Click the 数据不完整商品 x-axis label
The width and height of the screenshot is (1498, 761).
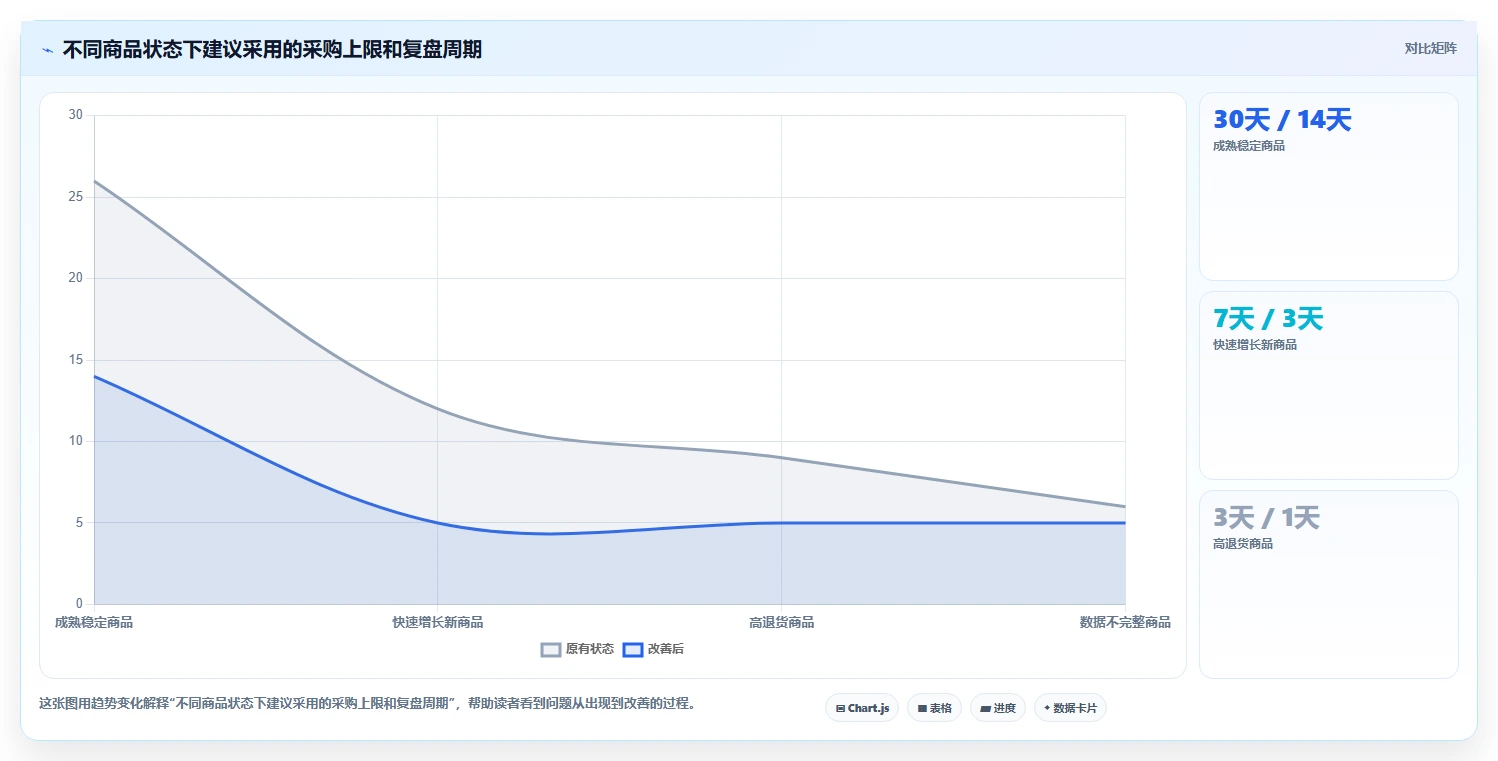click(x=1125, y=623)
